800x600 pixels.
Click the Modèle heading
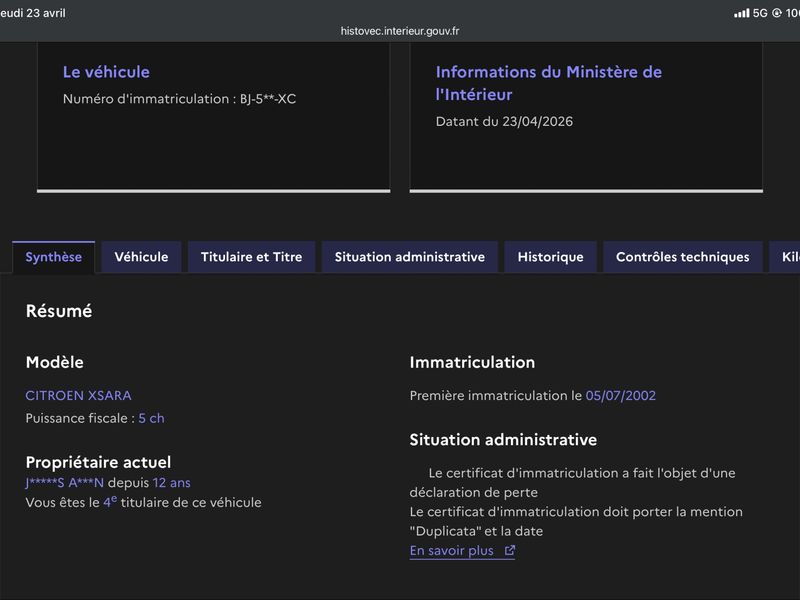[55, 362]
